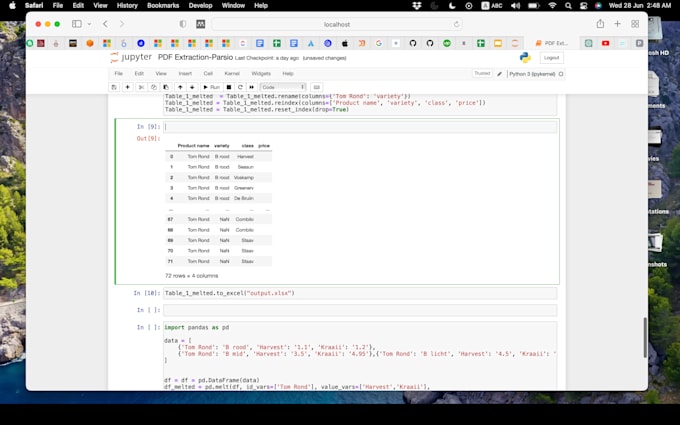Click the Jupyter logo

131,57
